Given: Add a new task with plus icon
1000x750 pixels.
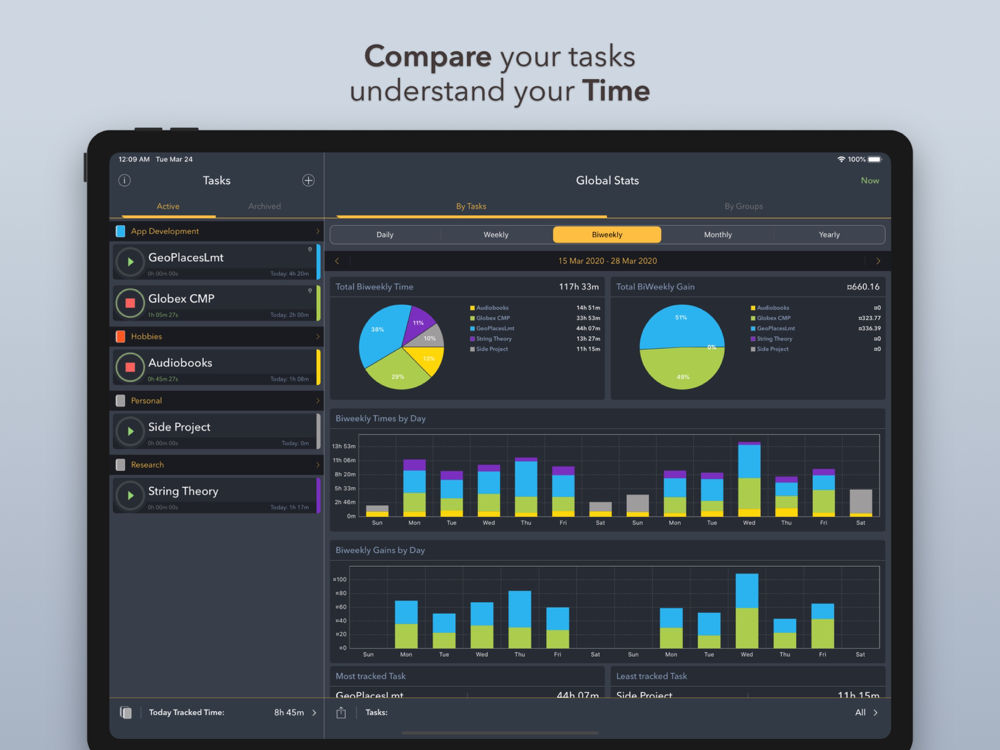Looking at the screenshot, I should (x=308, y=180).
